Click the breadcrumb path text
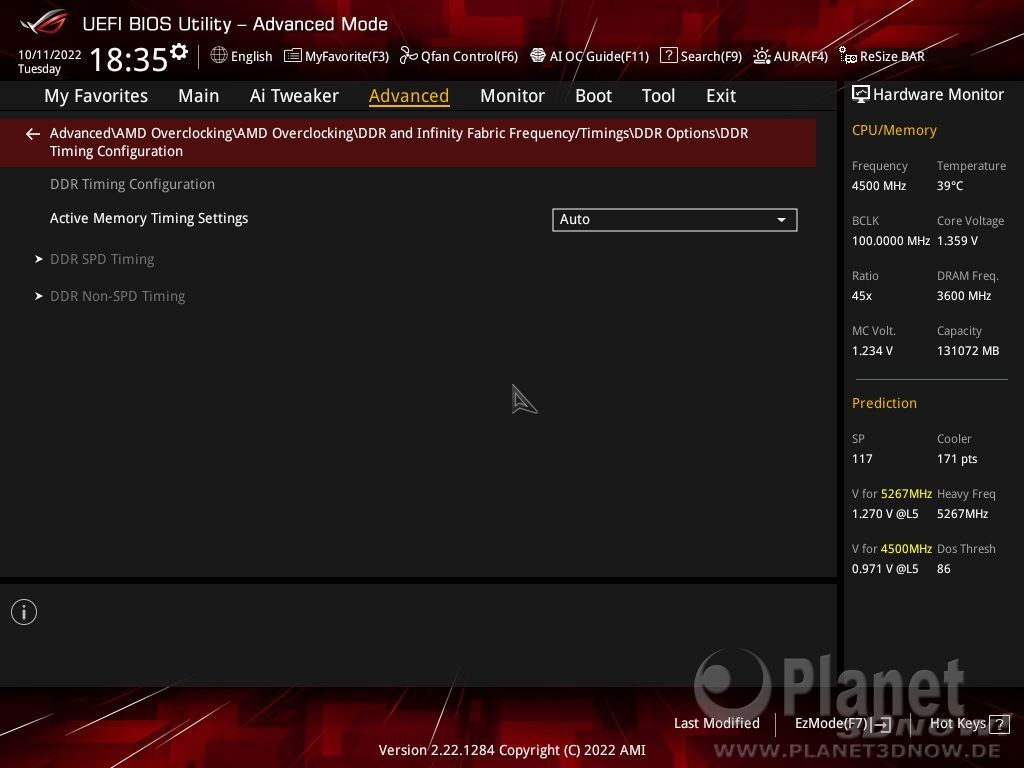Viewport: 1024px width, 768px height. tap(399, 142)
